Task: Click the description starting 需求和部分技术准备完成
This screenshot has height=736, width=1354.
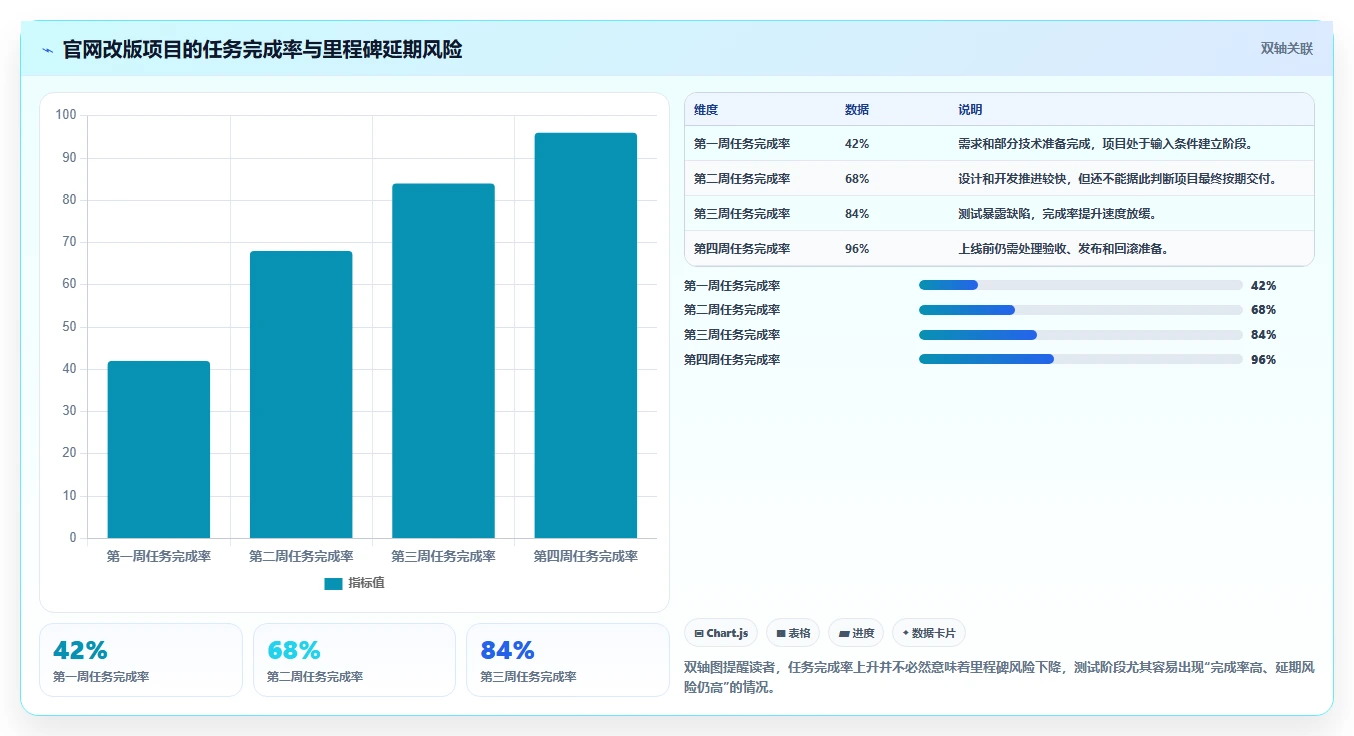Action: pos(1106,144)
